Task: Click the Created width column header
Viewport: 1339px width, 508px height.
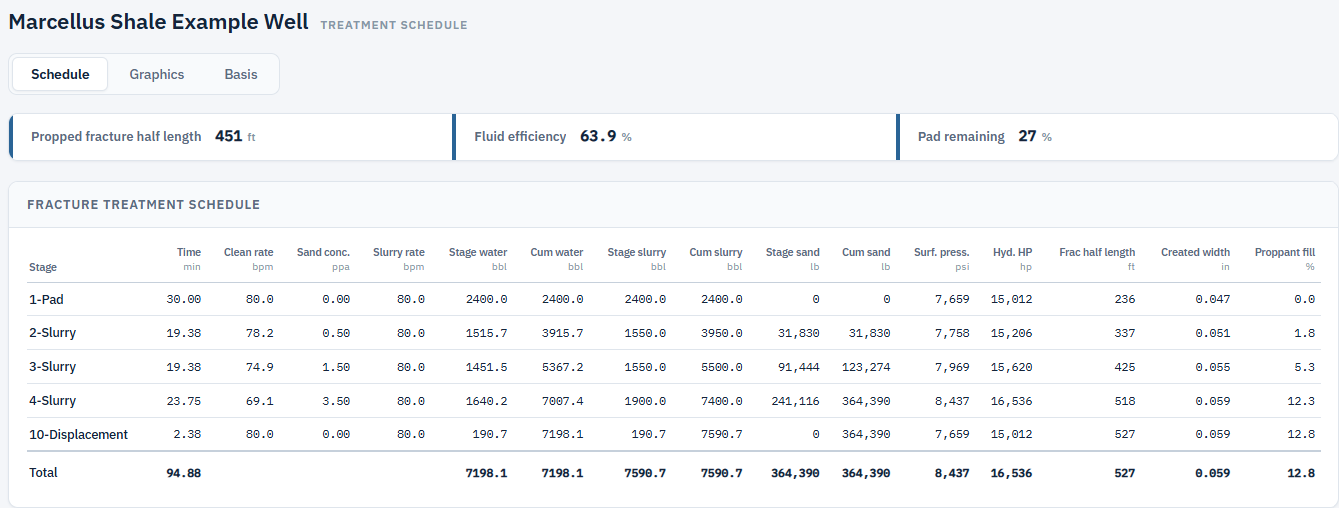Action: [x=1195, y=259]
